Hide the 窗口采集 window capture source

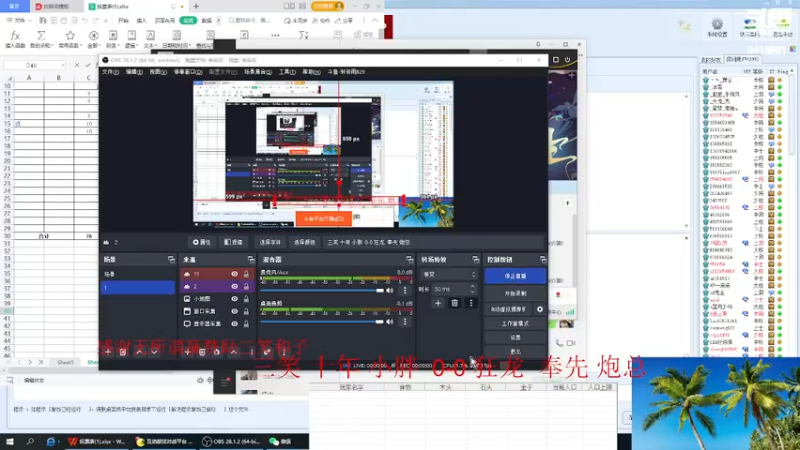[x=234, y=311]
